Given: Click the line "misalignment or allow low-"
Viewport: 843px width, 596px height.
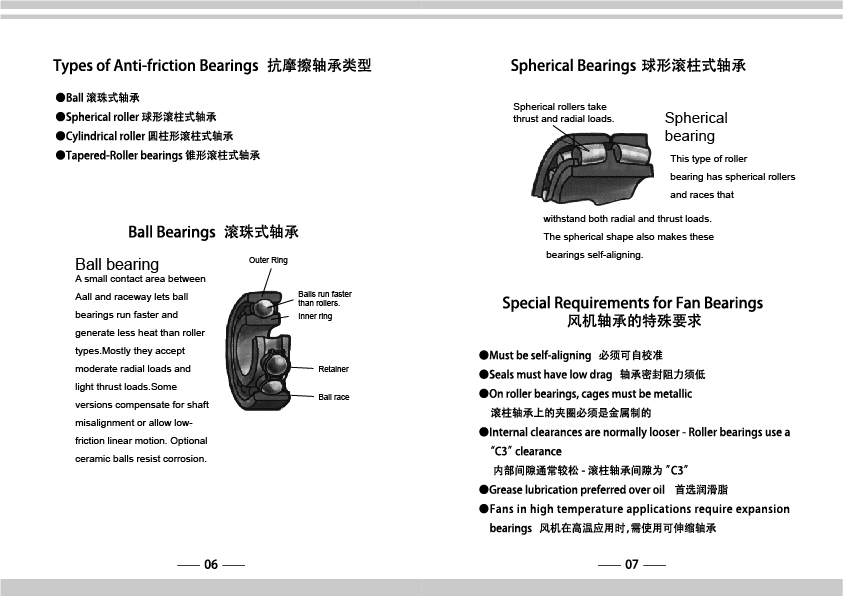Looking at the screenshot, I should (x=134, y=423).
